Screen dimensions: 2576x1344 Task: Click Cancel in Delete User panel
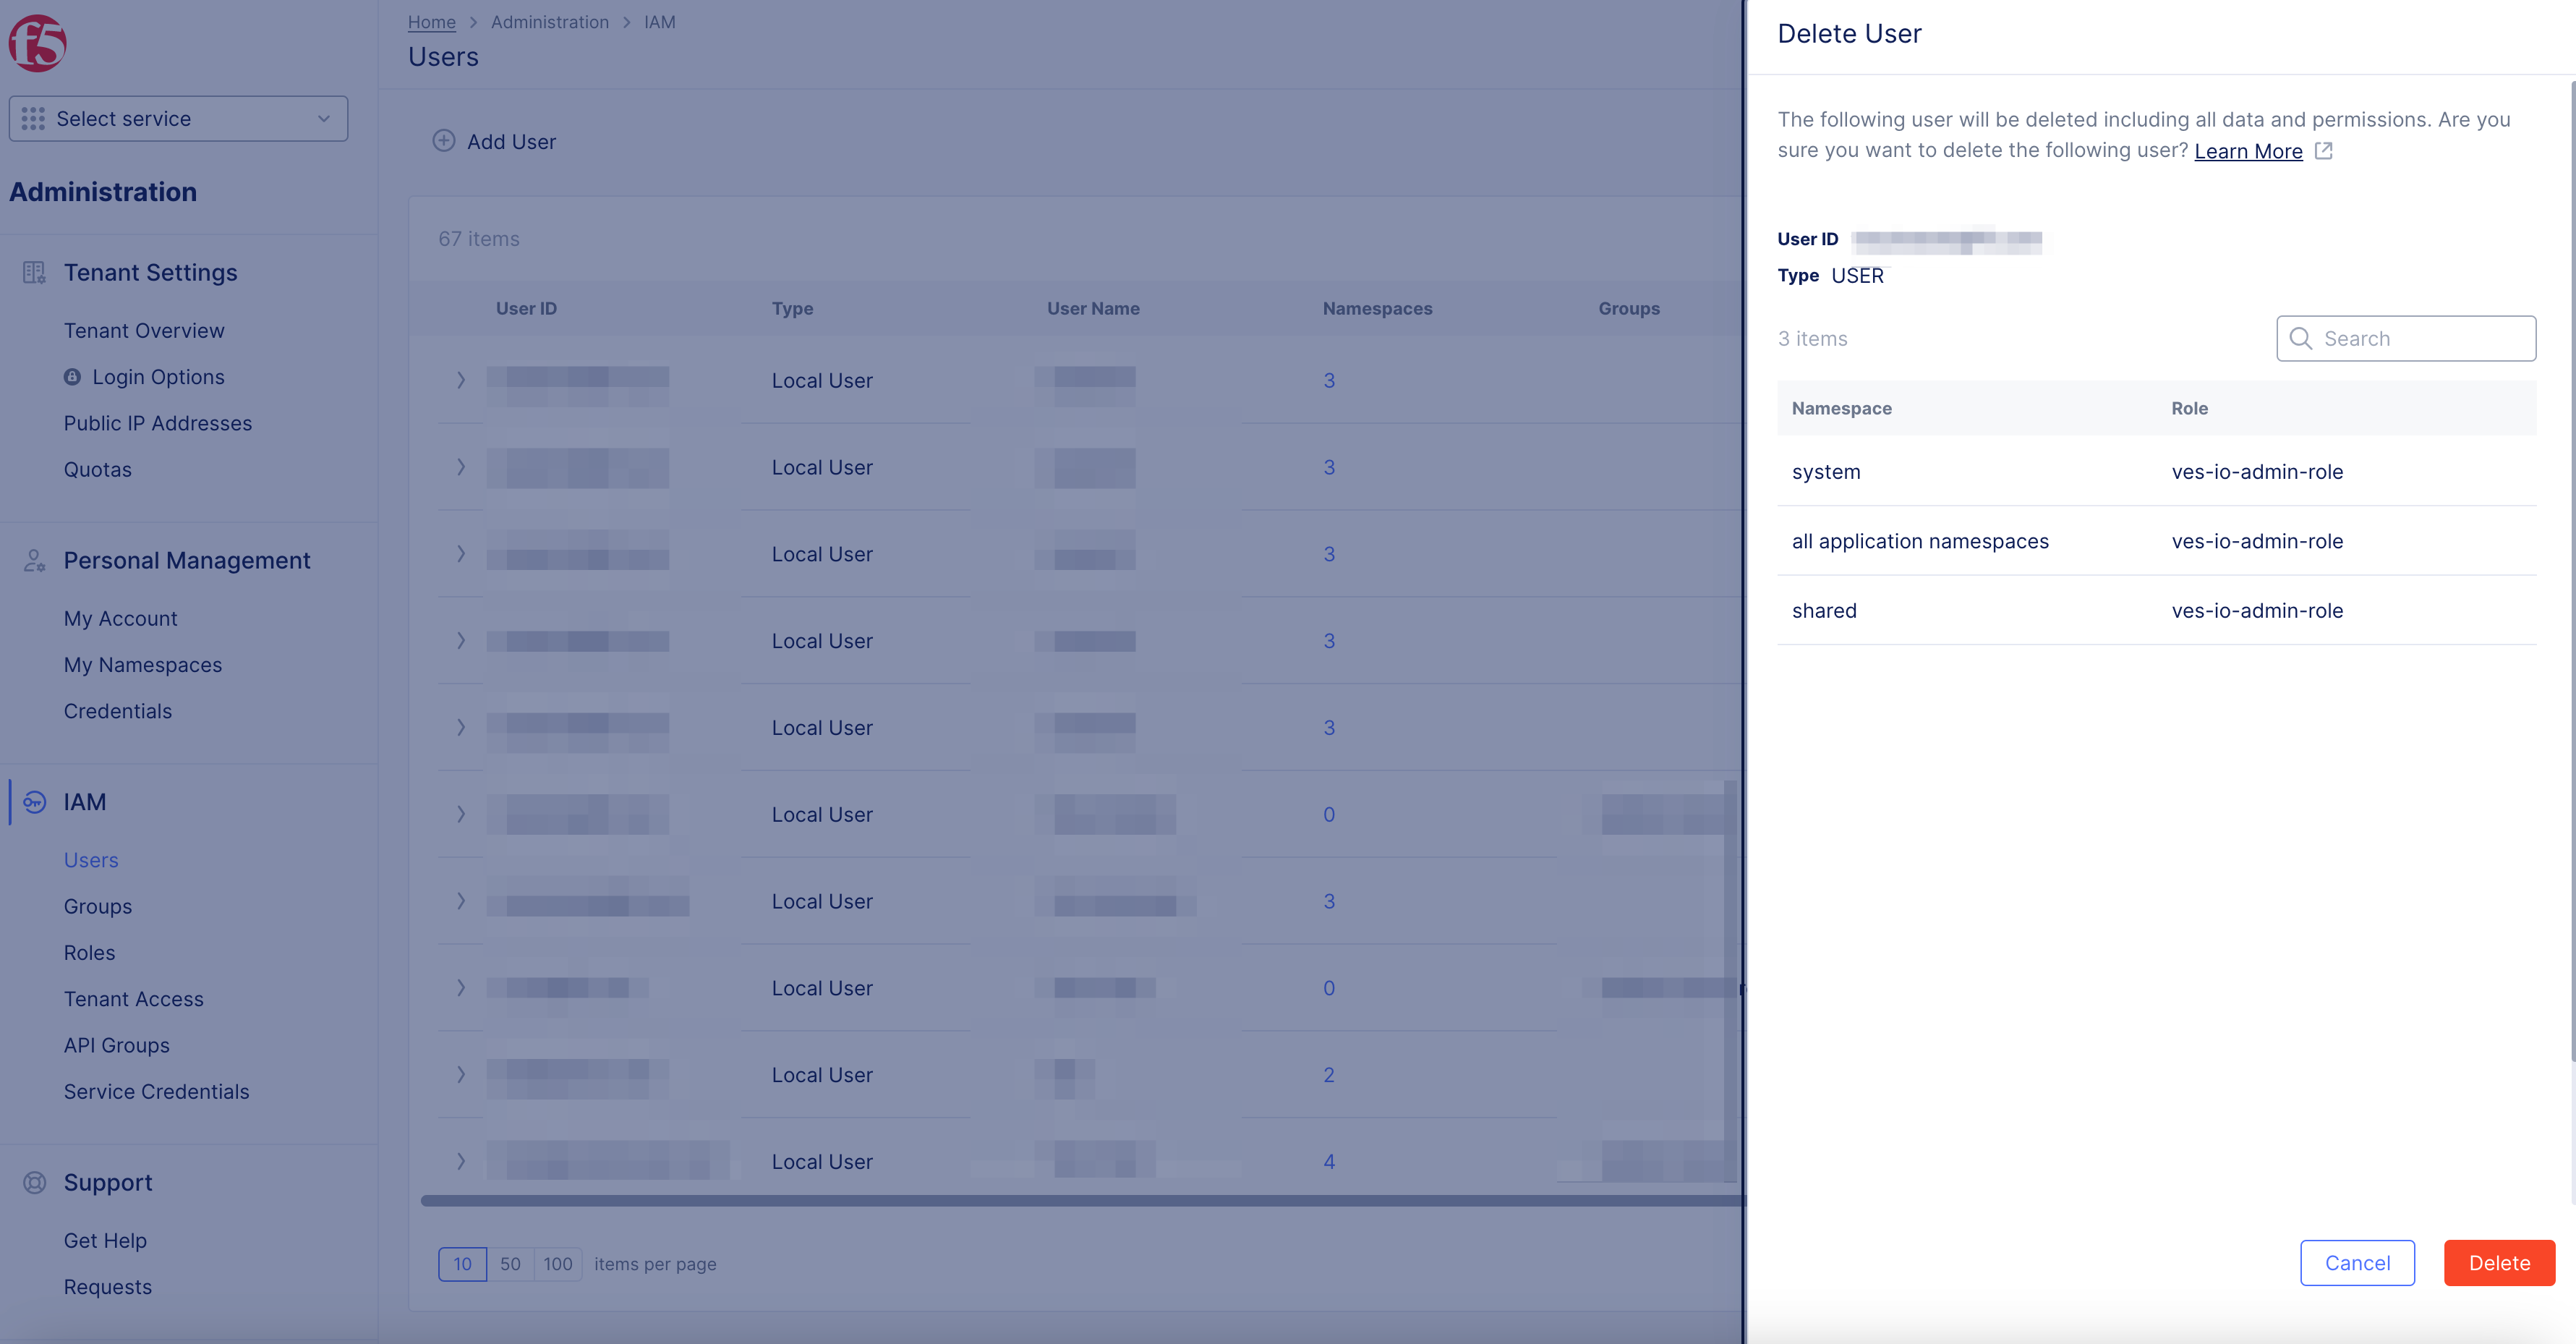point(2357,1262)
